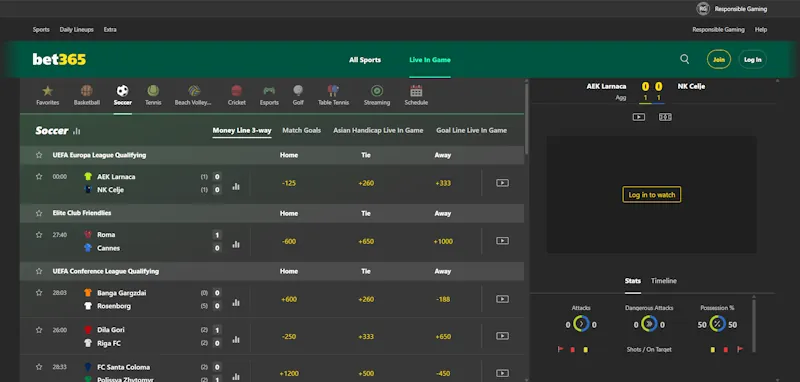
Task: Open match stats icon for AEK Larnaca row
Action: pyautogui.click(x=236, y=187)
